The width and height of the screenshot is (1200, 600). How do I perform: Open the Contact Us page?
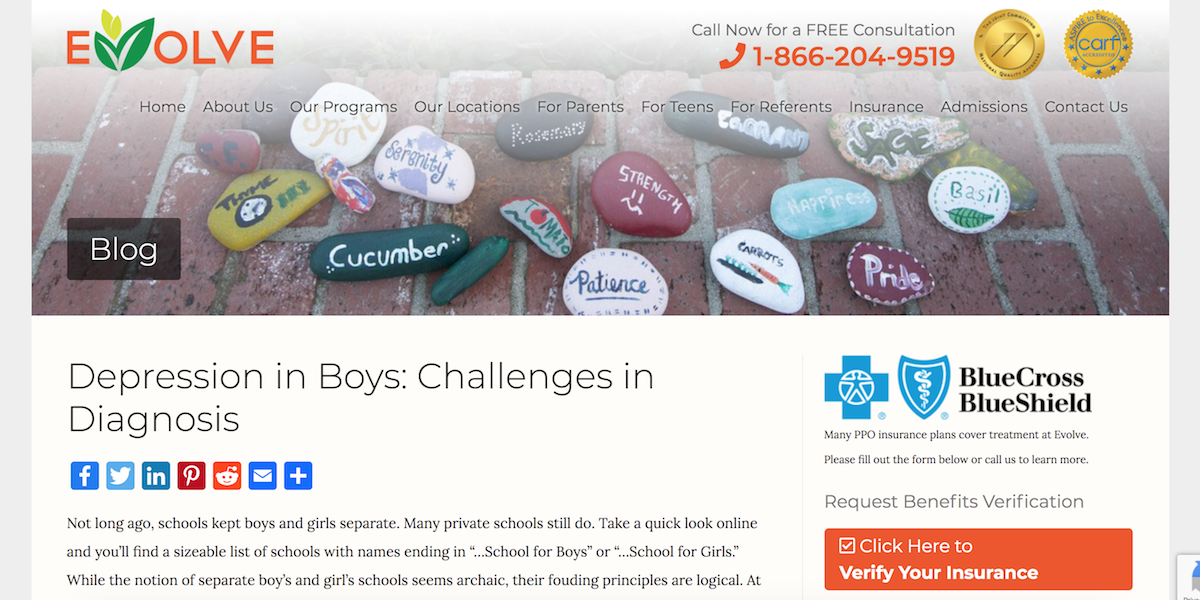(x=1086, y=107)
